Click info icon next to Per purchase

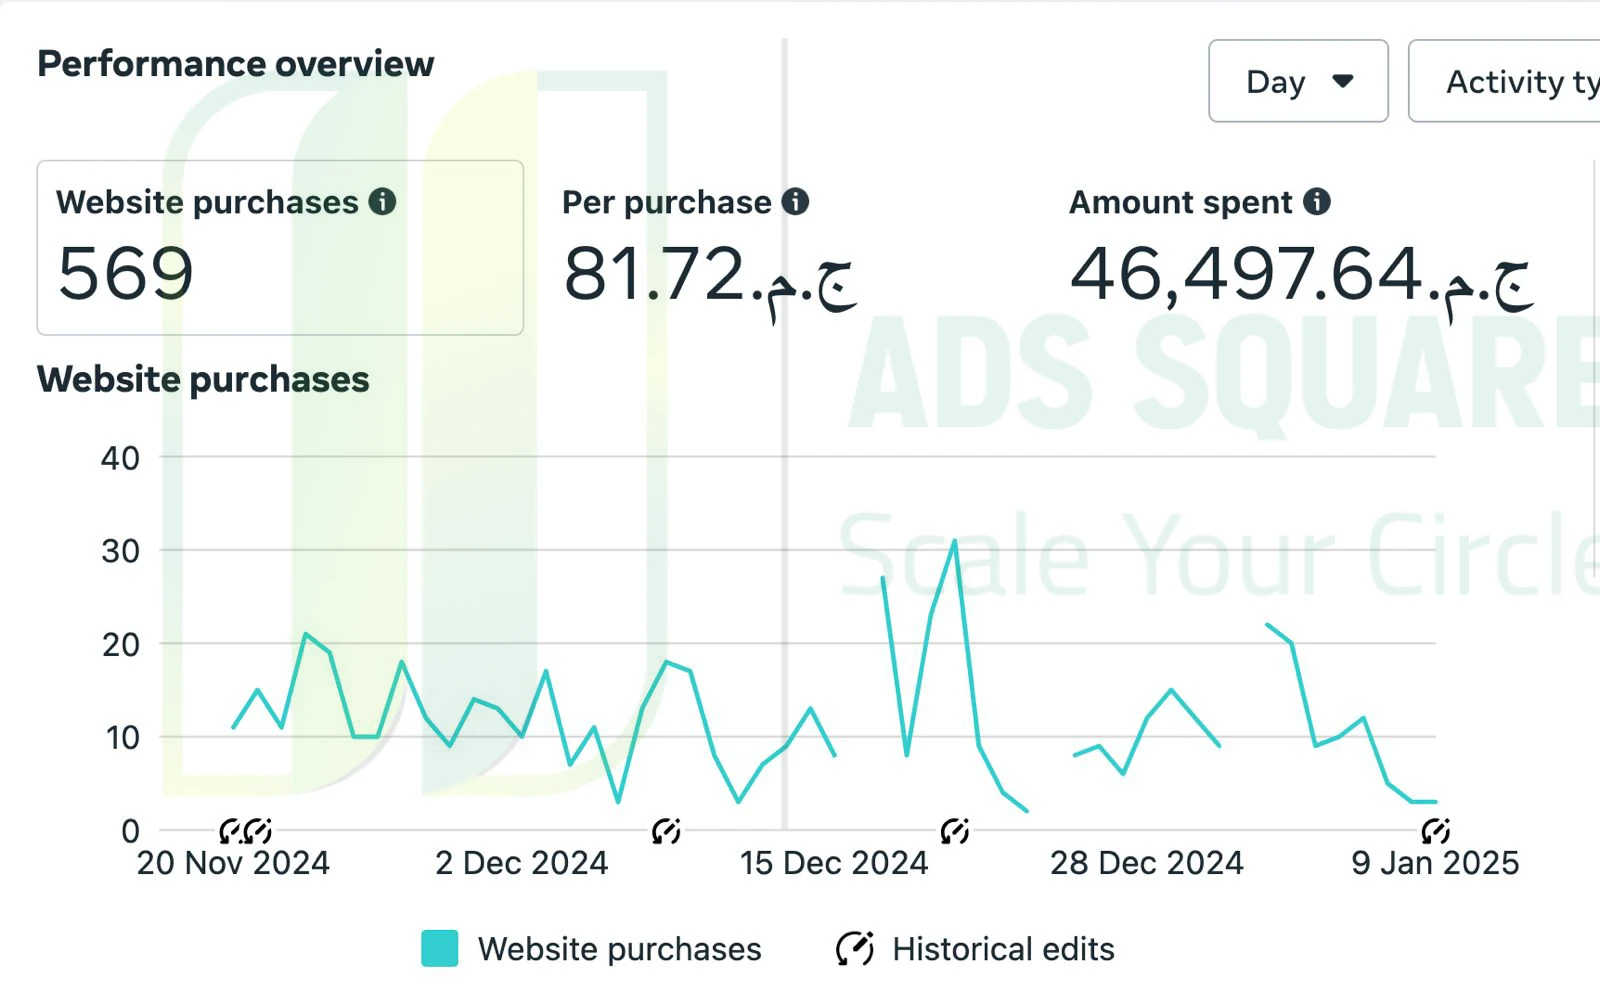795,202
